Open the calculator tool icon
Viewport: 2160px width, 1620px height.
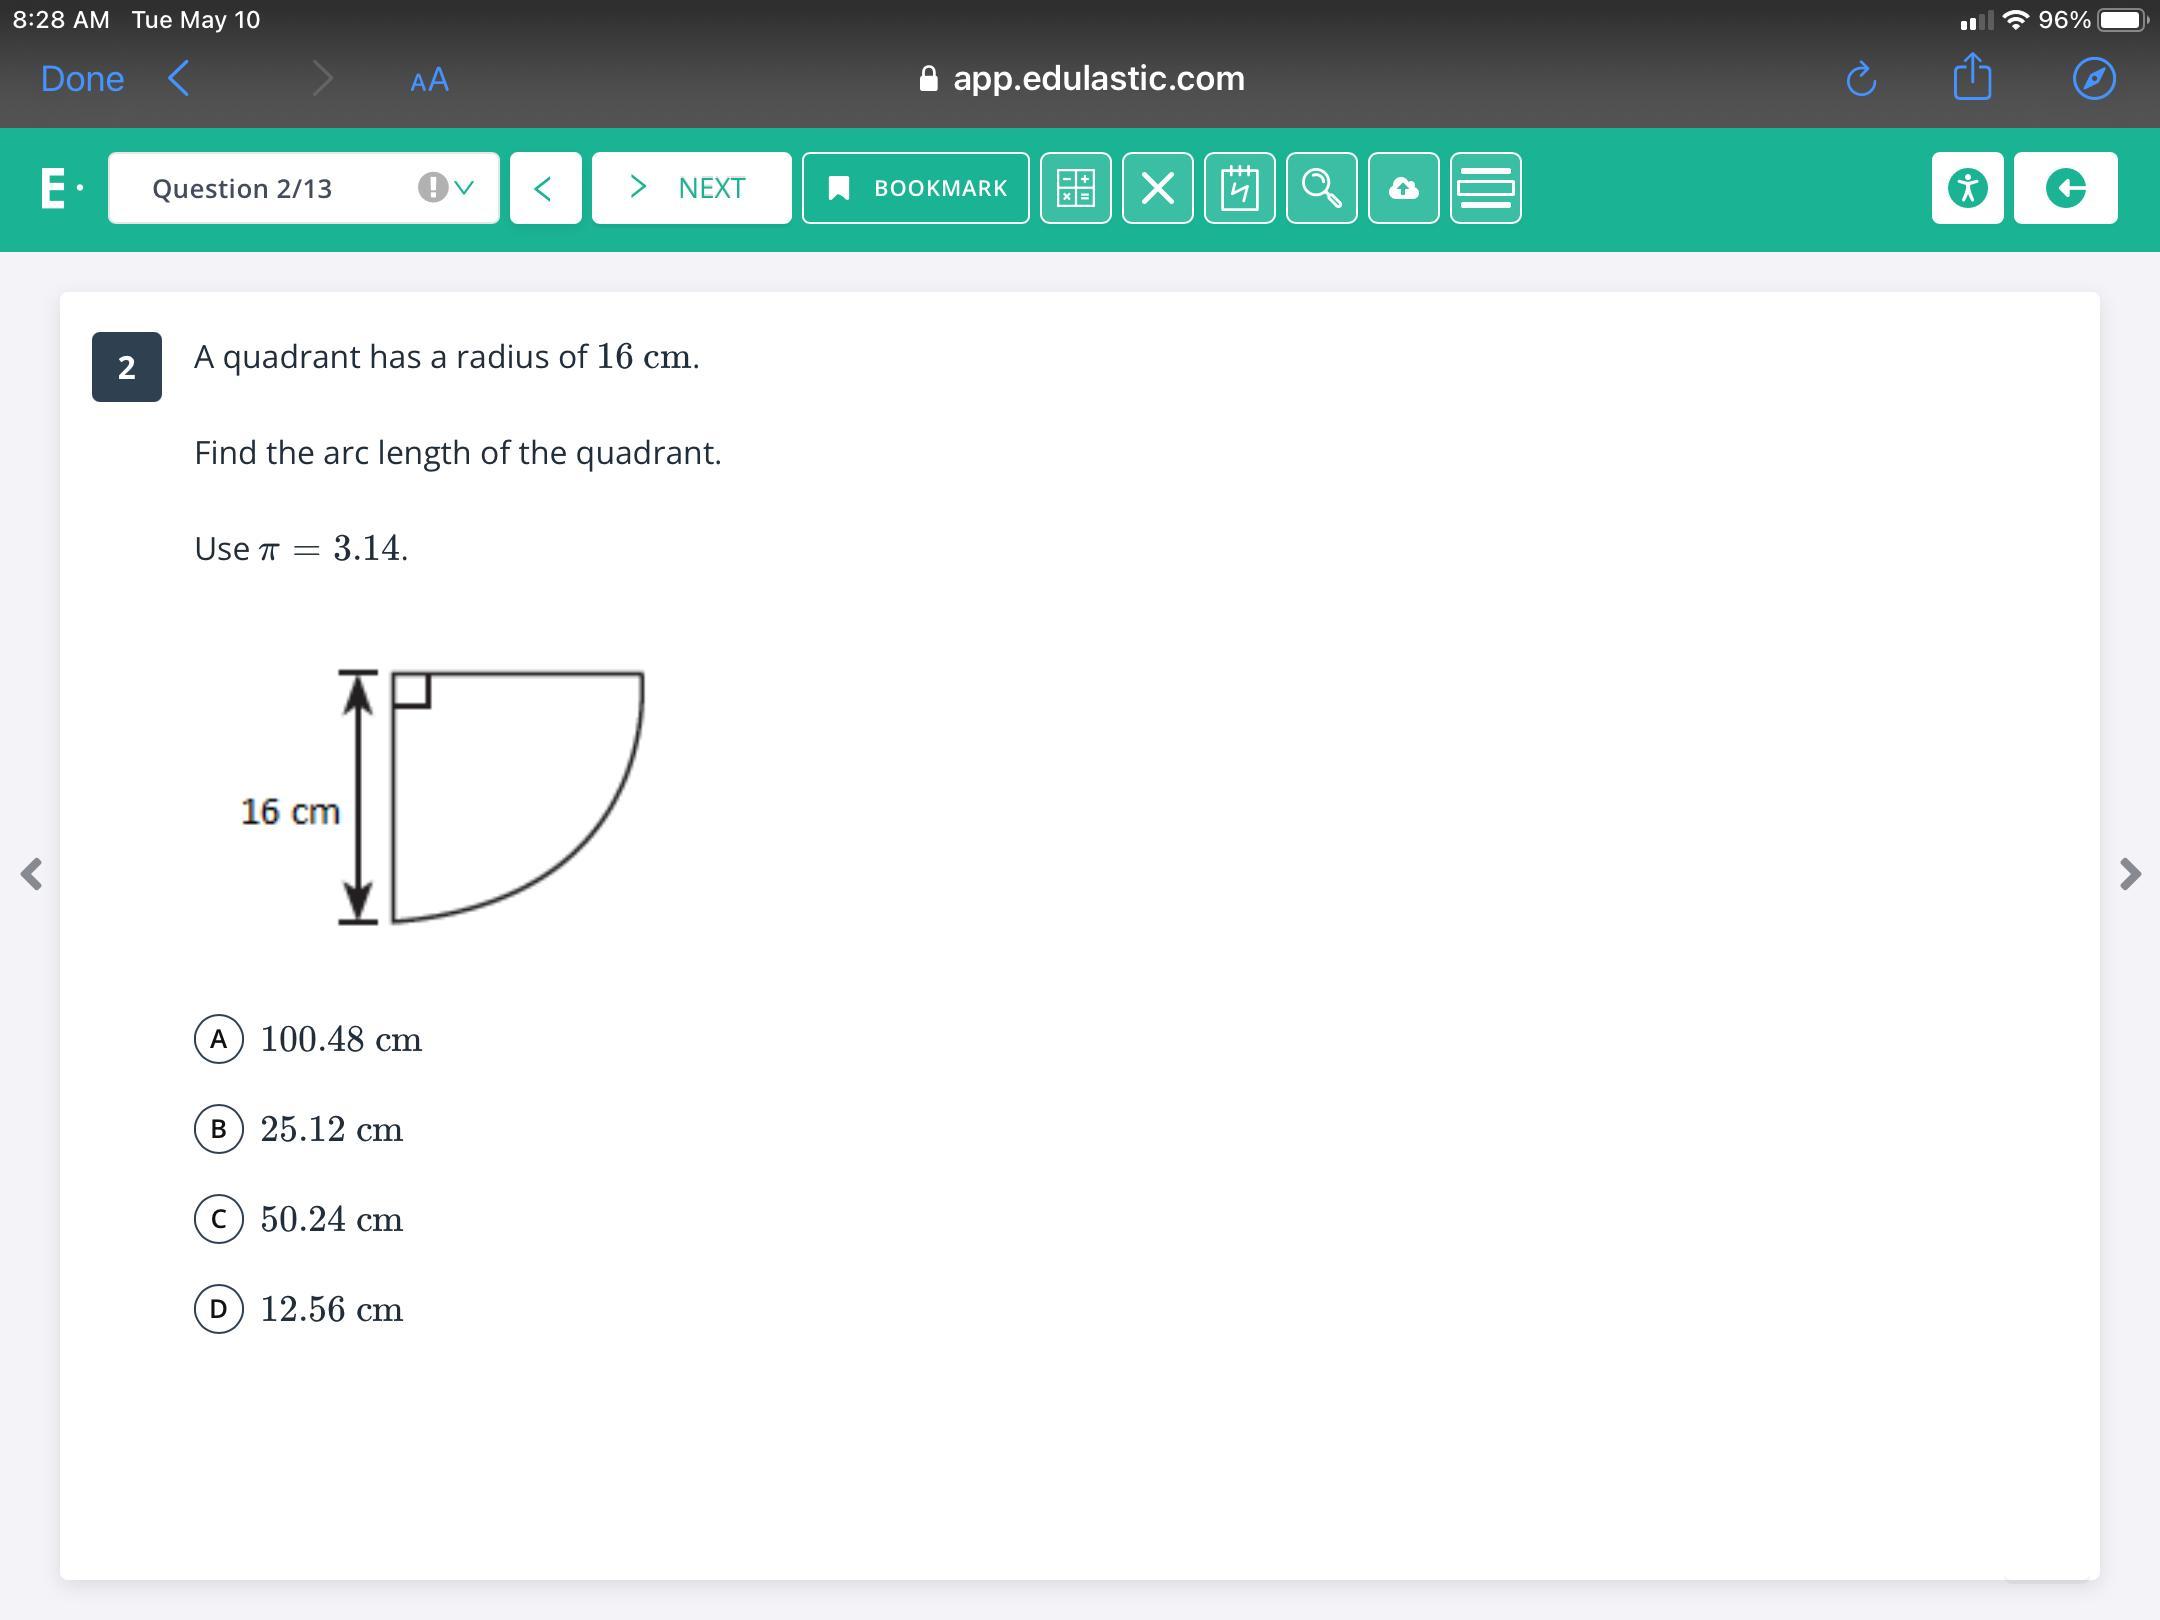coord(1075,188)
